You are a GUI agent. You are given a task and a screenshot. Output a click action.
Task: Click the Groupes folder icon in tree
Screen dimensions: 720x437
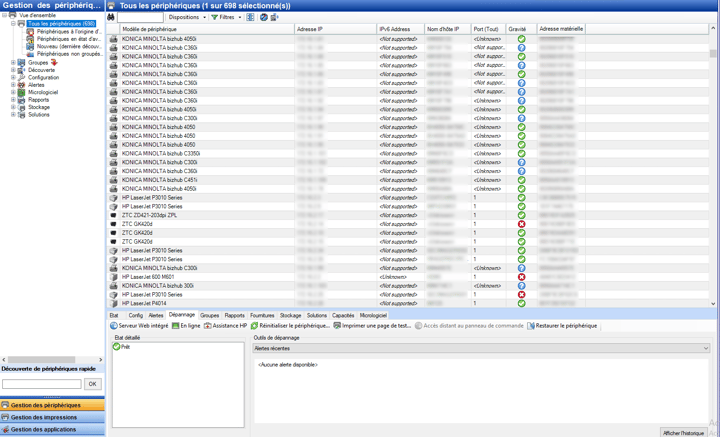pos(21,63)
